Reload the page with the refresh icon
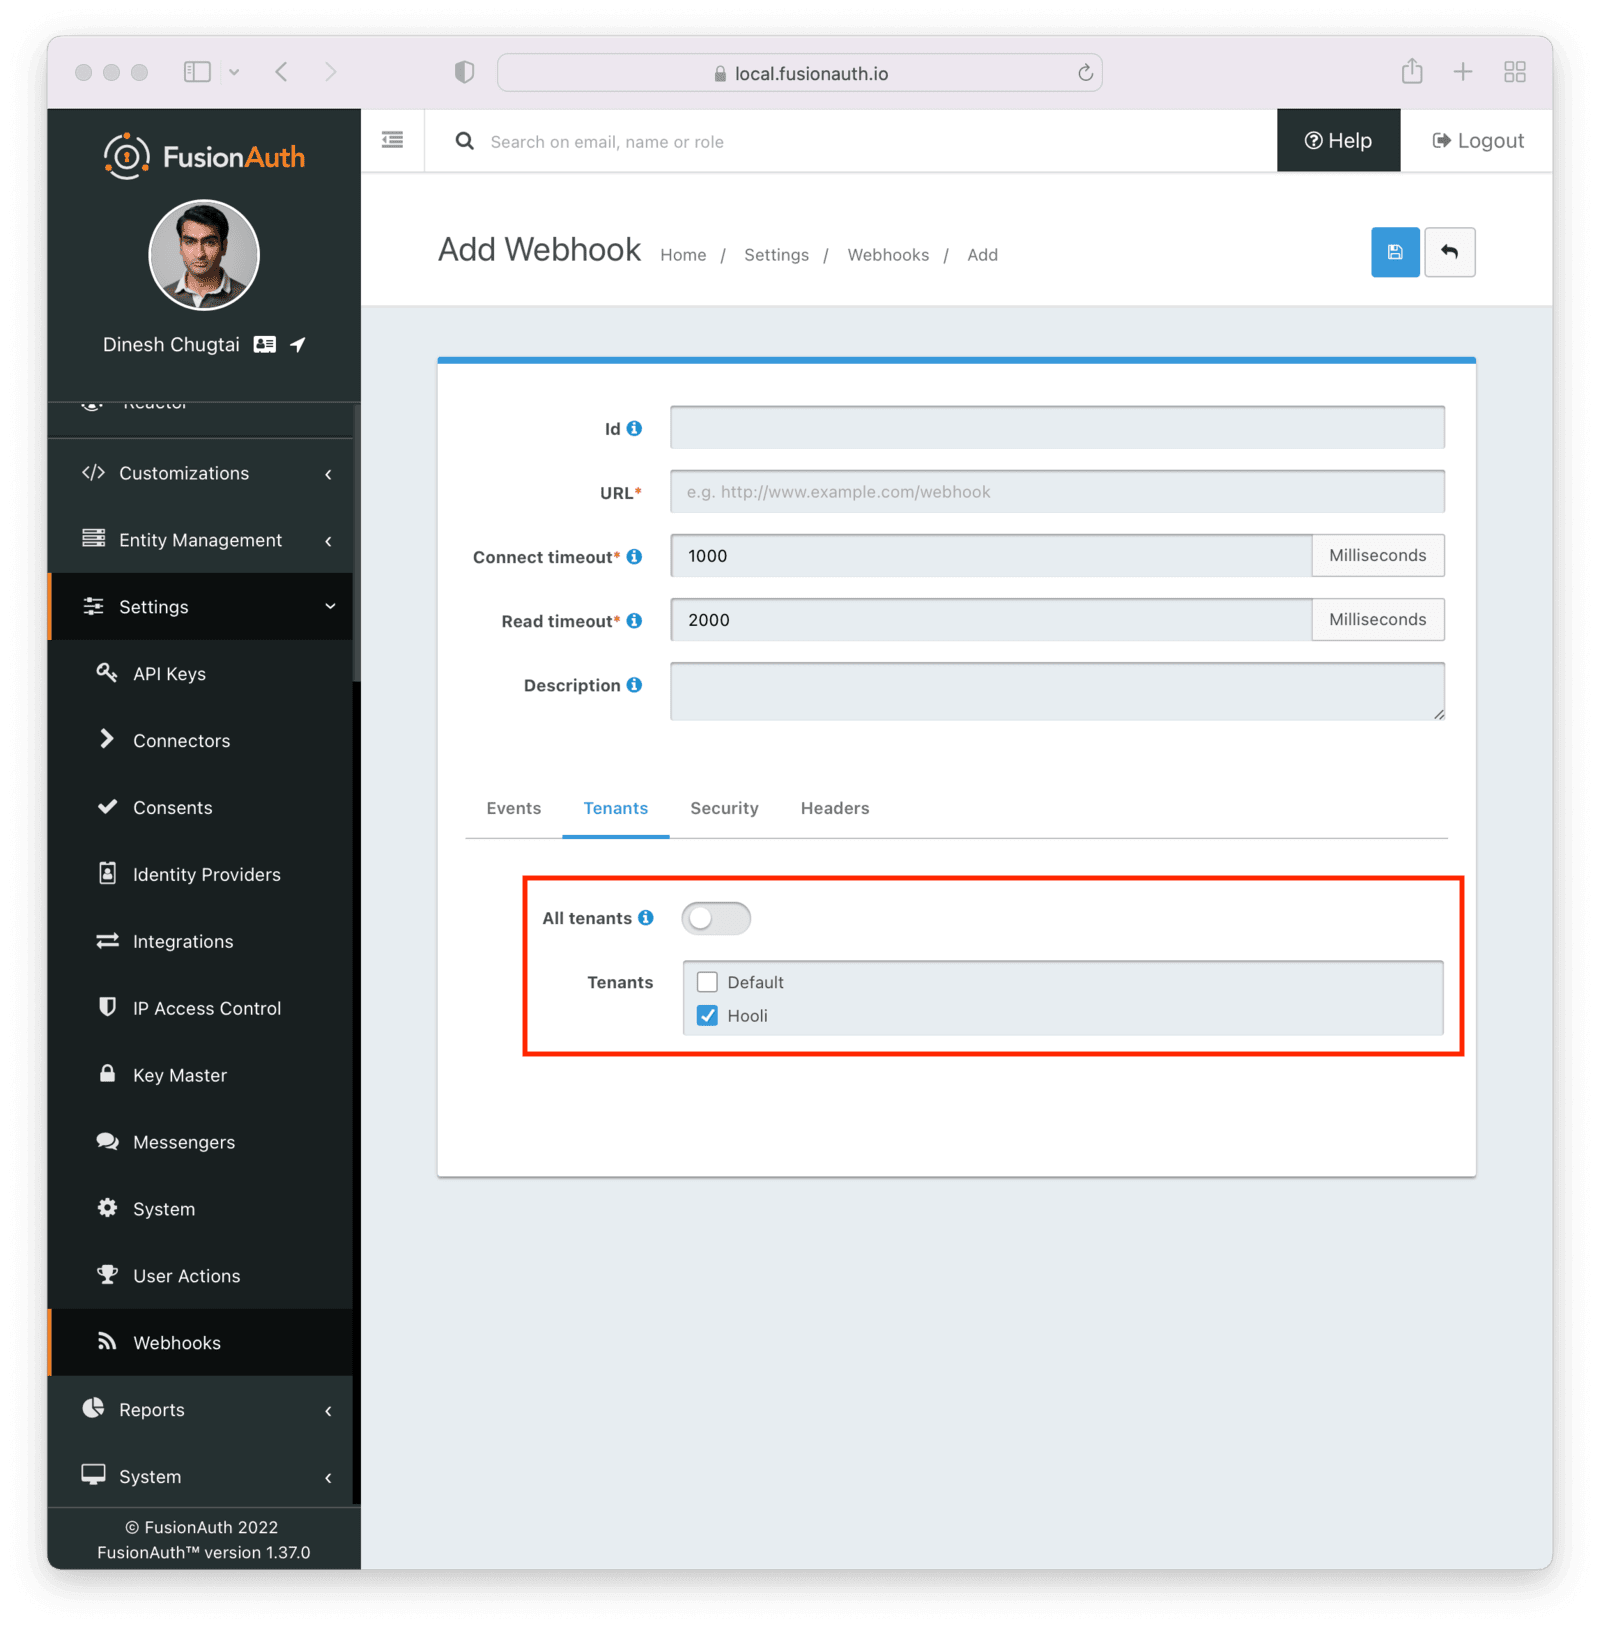Screen dimensions: 1600x1628 tap(1085, 73)
